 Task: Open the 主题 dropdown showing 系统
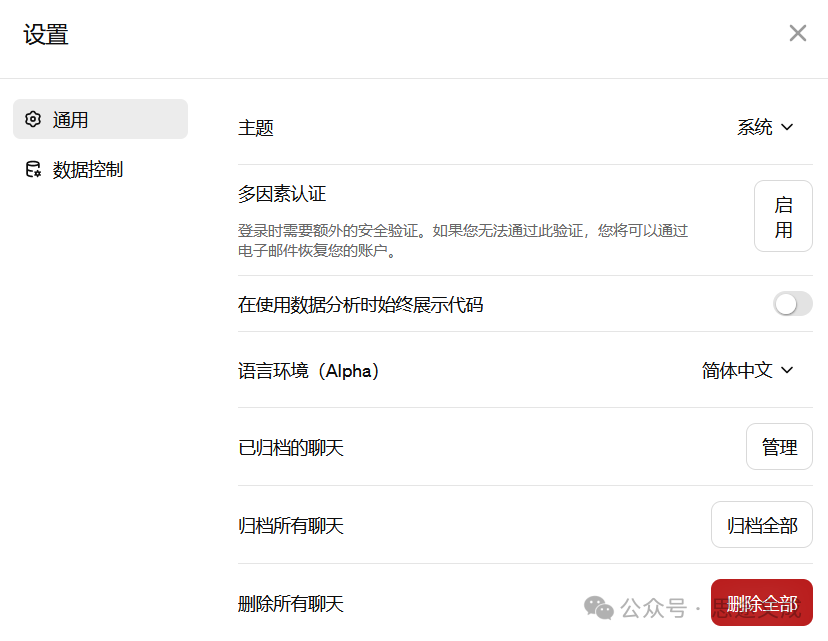[x=764, y=128]
